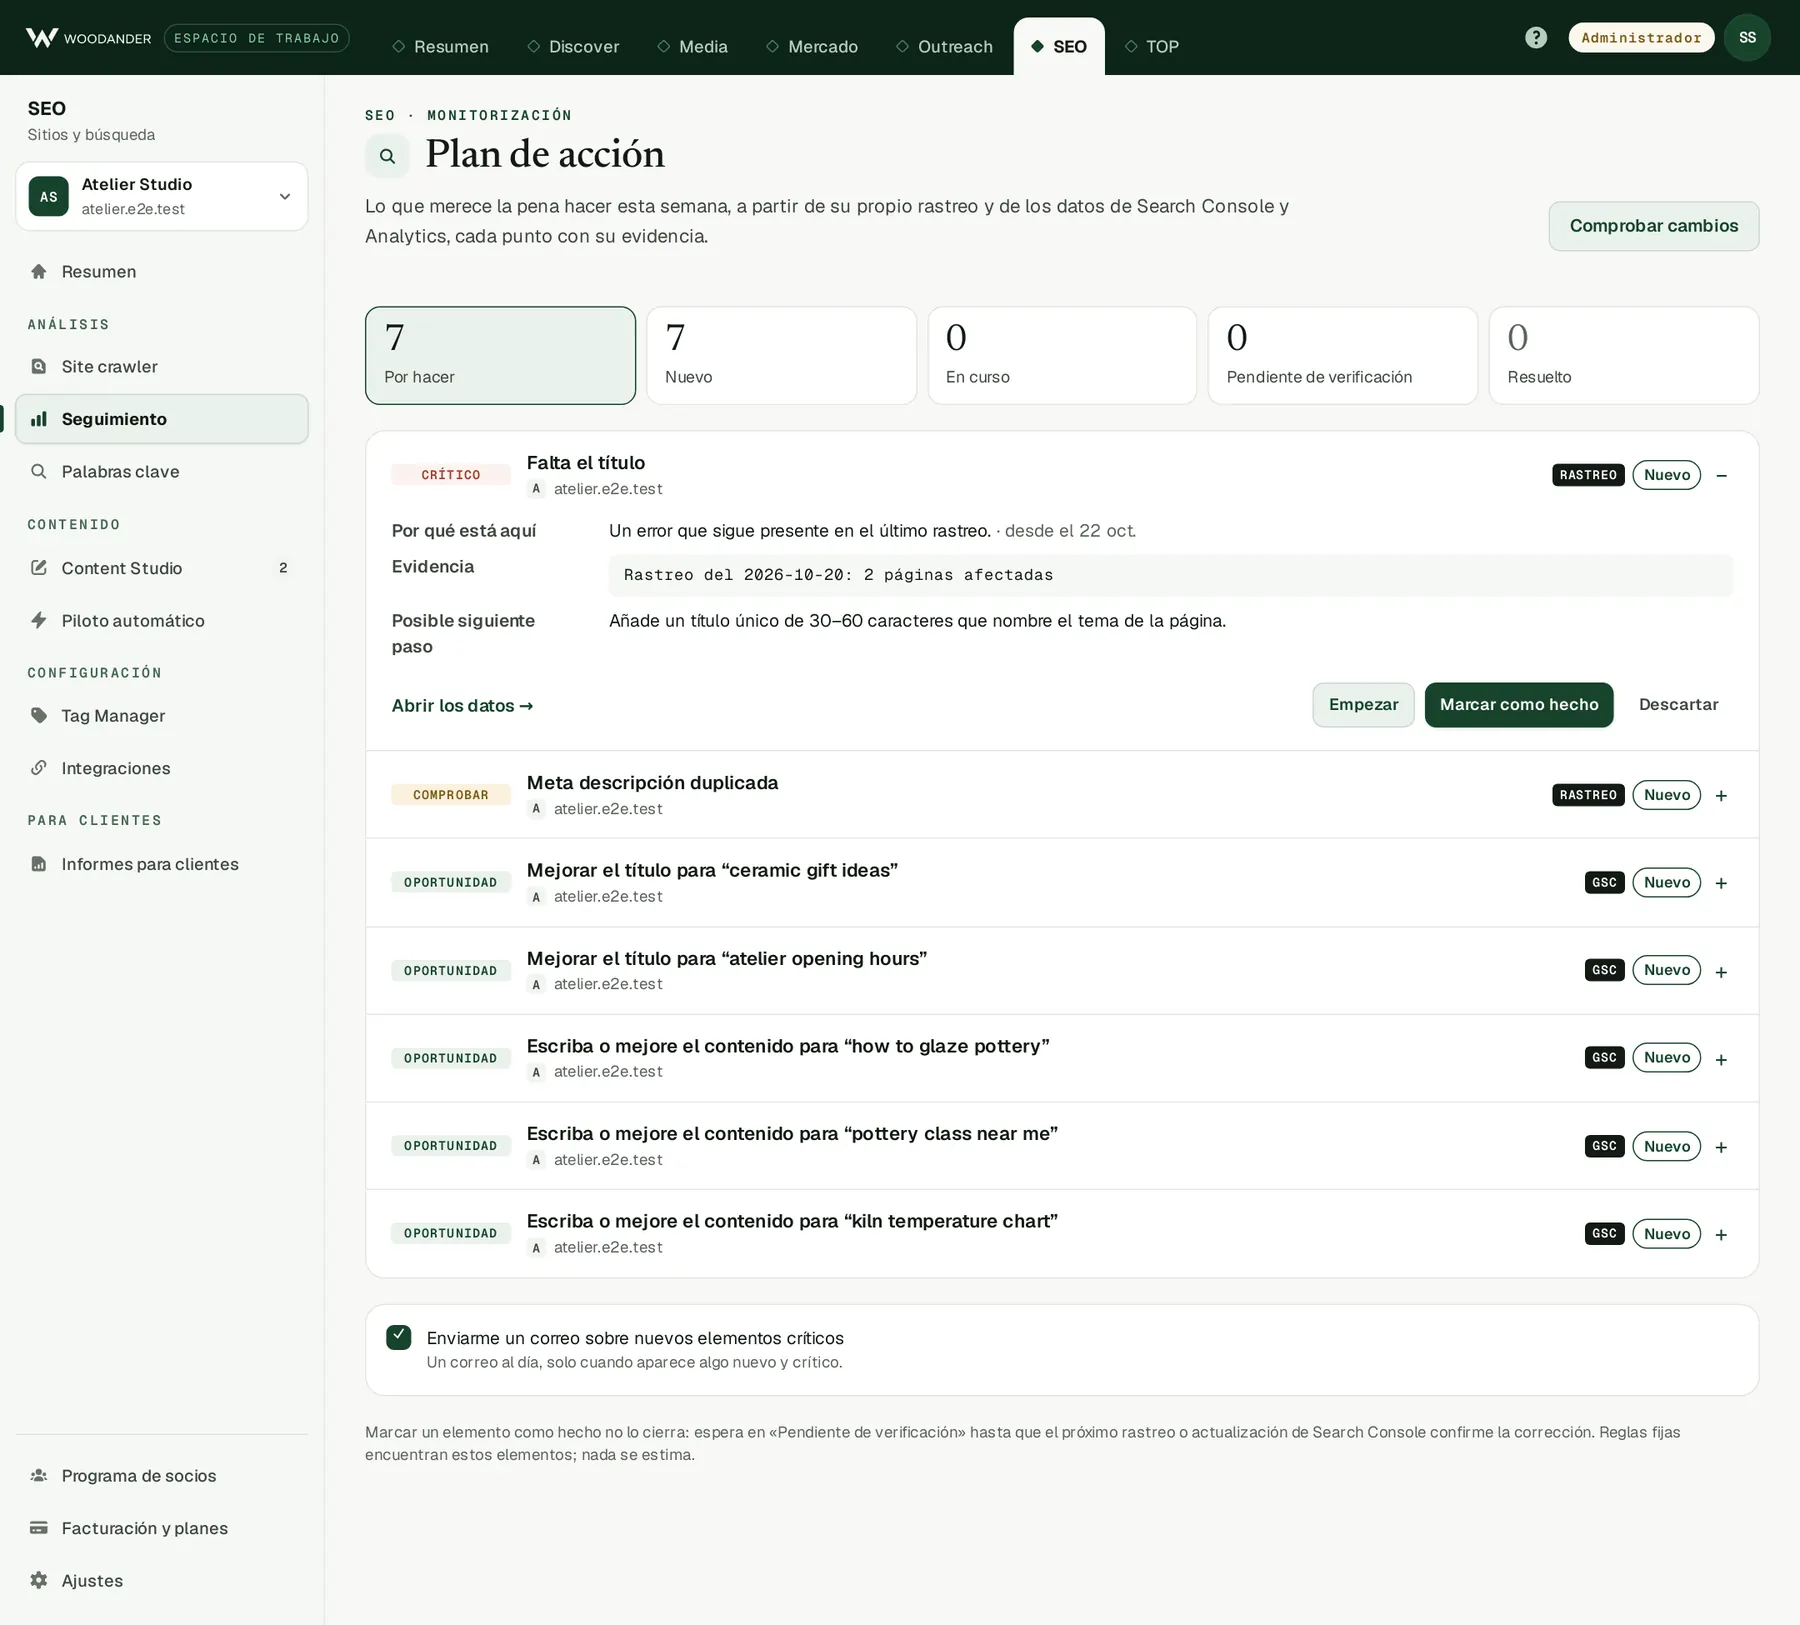1800x1625 pixels.
Task: Filter by the Nuevo status card
Action: click(781, 355)
